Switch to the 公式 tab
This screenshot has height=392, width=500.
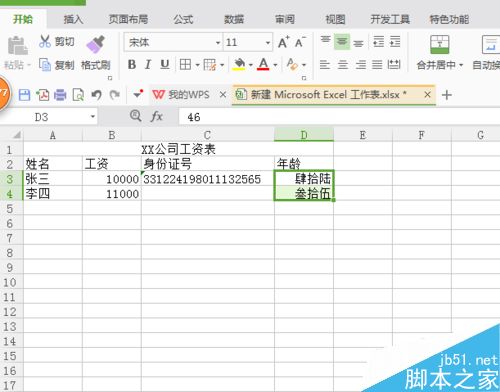point(183,19)
